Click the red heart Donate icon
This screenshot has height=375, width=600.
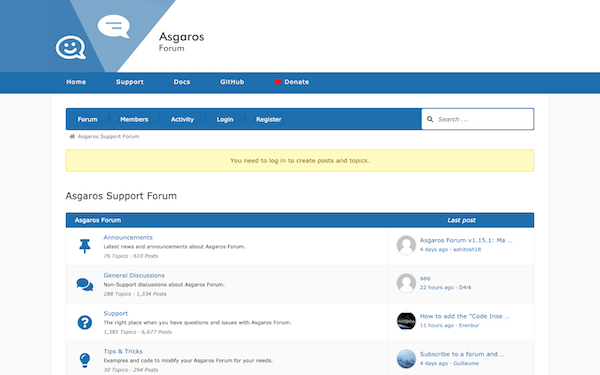[x=278, y=82]
